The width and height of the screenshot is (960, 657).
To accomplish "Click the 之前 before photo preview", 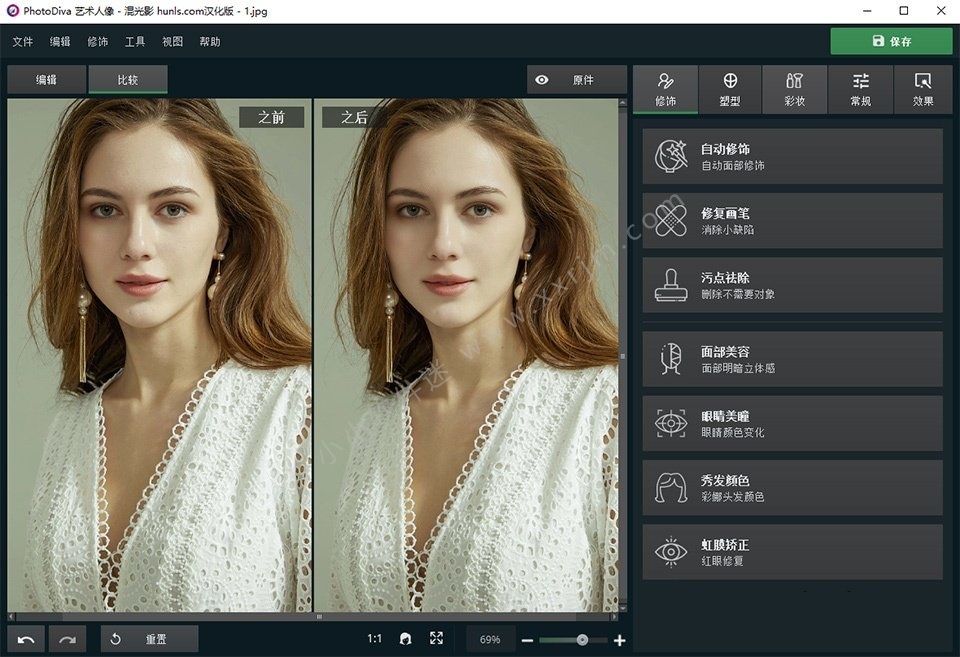I will pos(160,355).
